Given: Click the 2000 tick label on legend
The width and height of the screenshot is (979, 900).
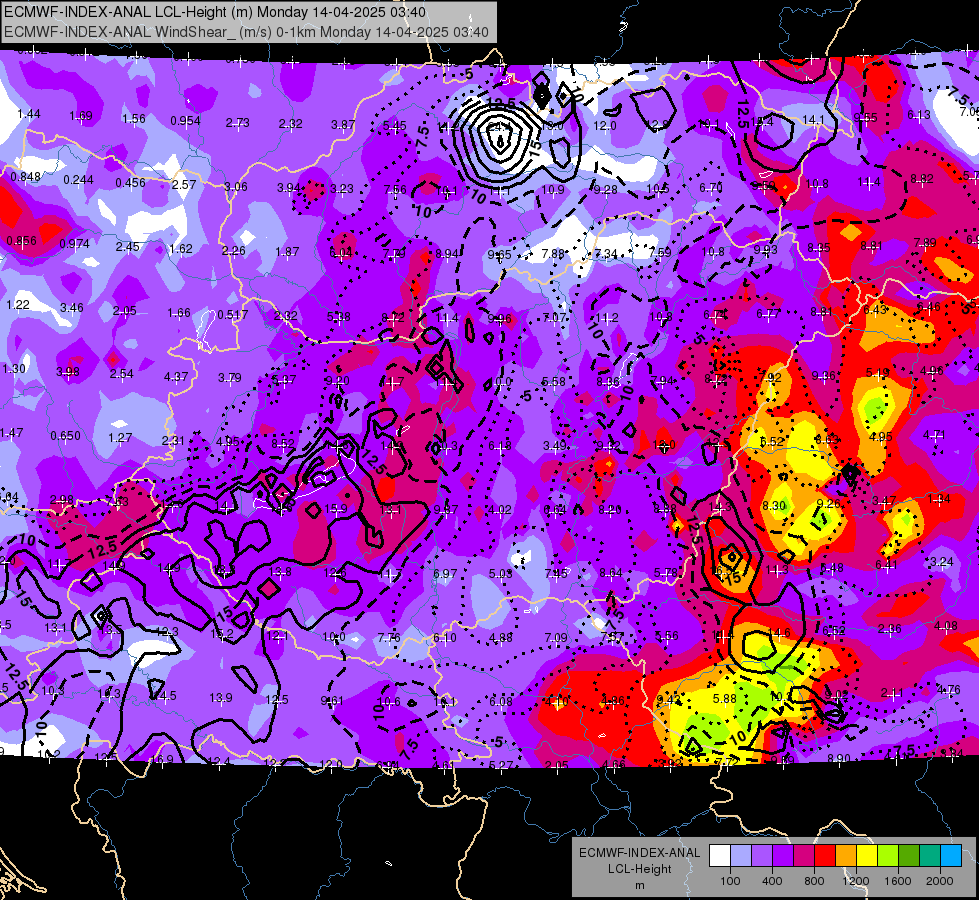Looking at the screenshot, I should (x=940, y=881).
